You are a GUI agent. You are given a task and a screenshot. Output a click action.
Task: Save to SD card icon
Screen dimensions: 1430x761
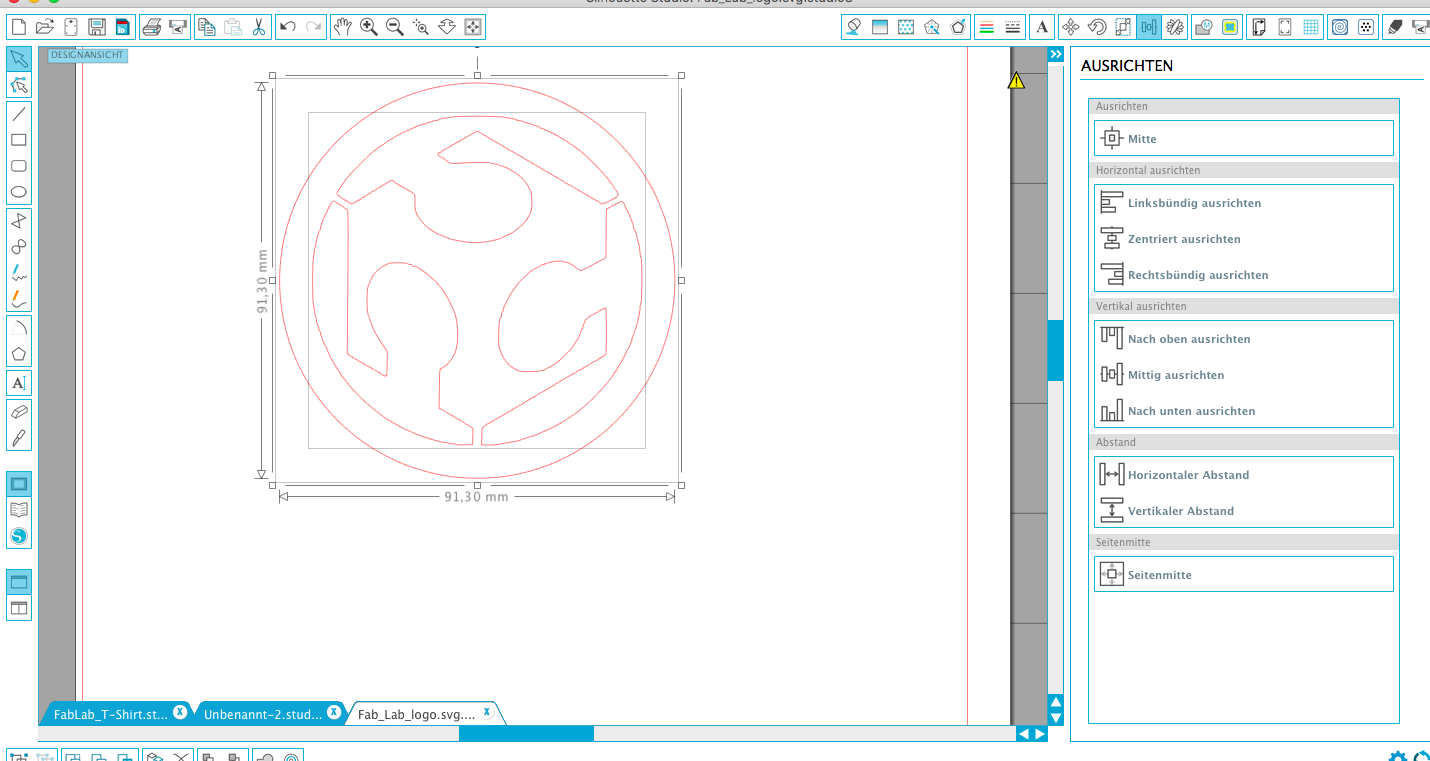pyautogui.click(x=122, y=27)
